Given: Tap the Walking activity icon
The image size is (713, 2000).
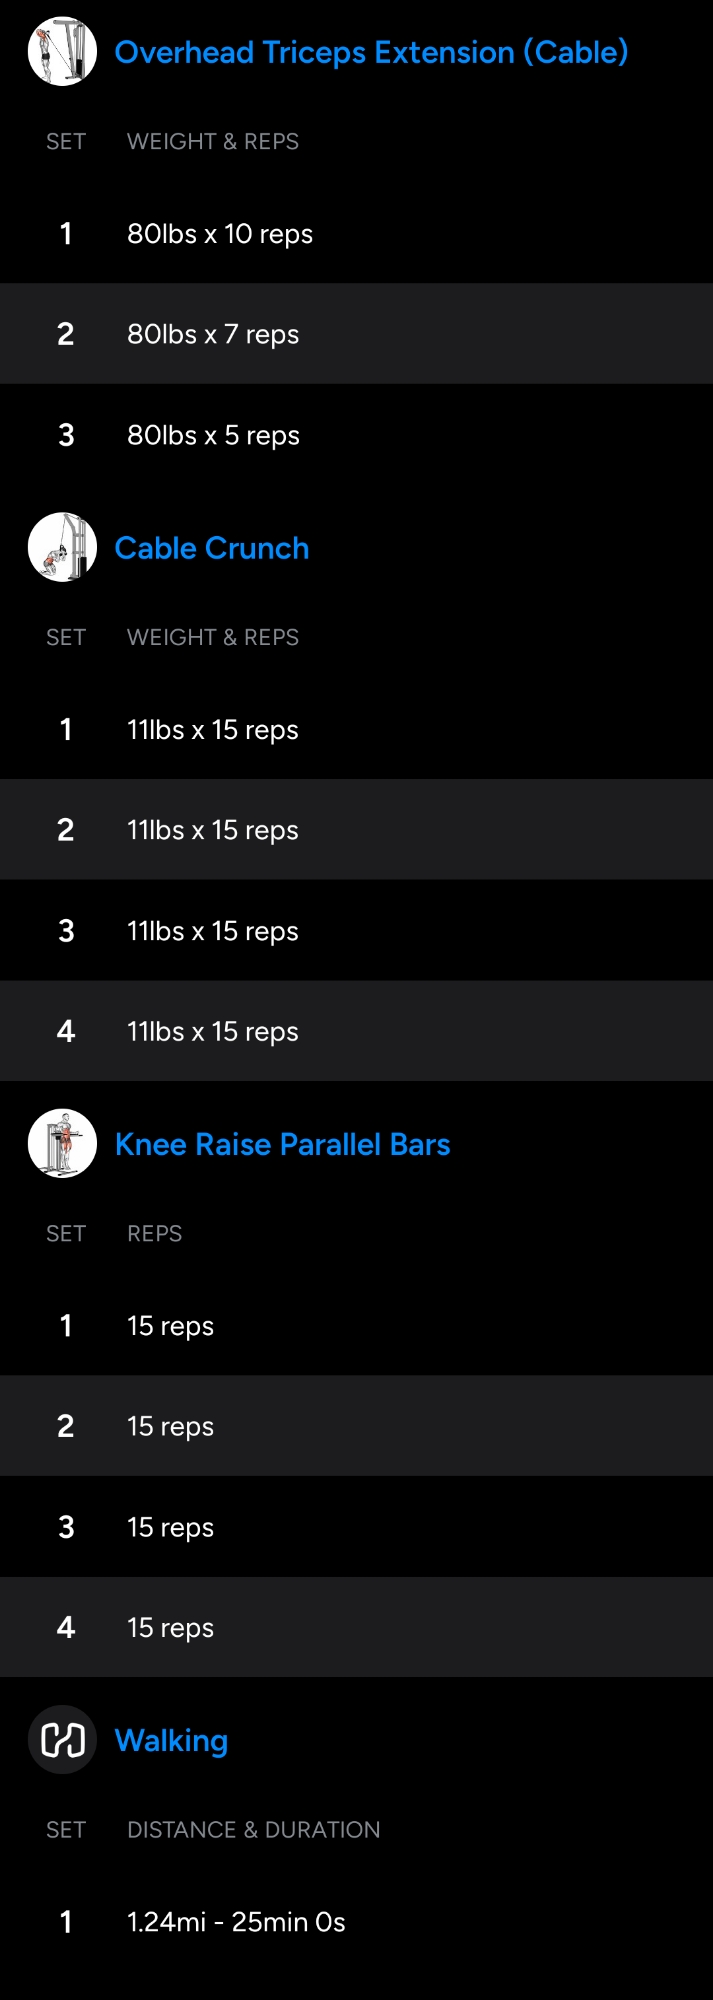Looking at the screenshot, I should tap(62, 1740).
